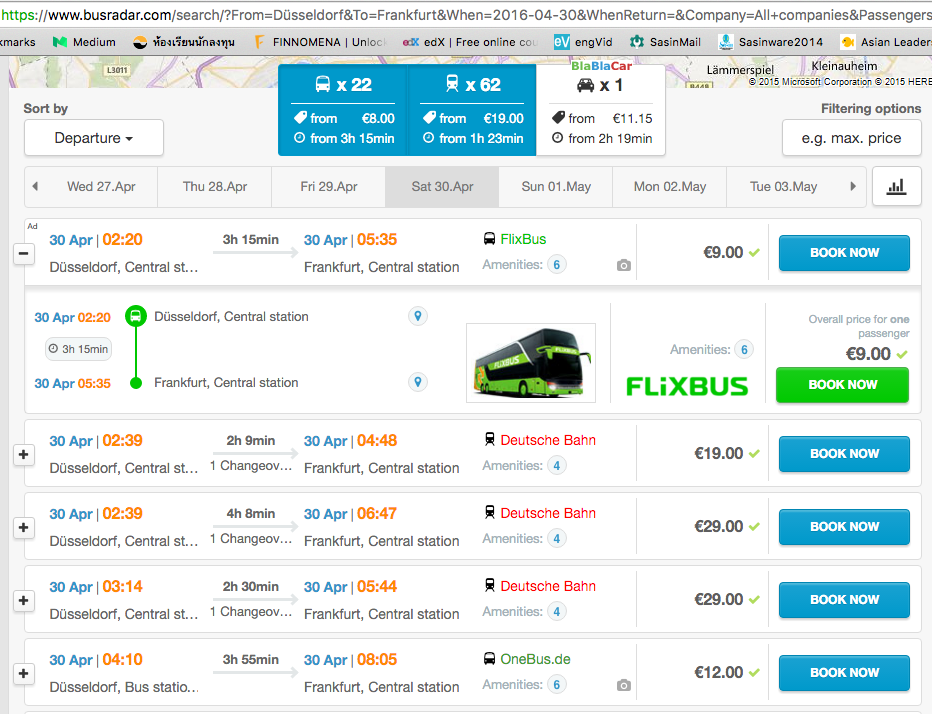Open the Medium bookmark
This screenshot has height=714, width=932.
click(x=84, y=42)
